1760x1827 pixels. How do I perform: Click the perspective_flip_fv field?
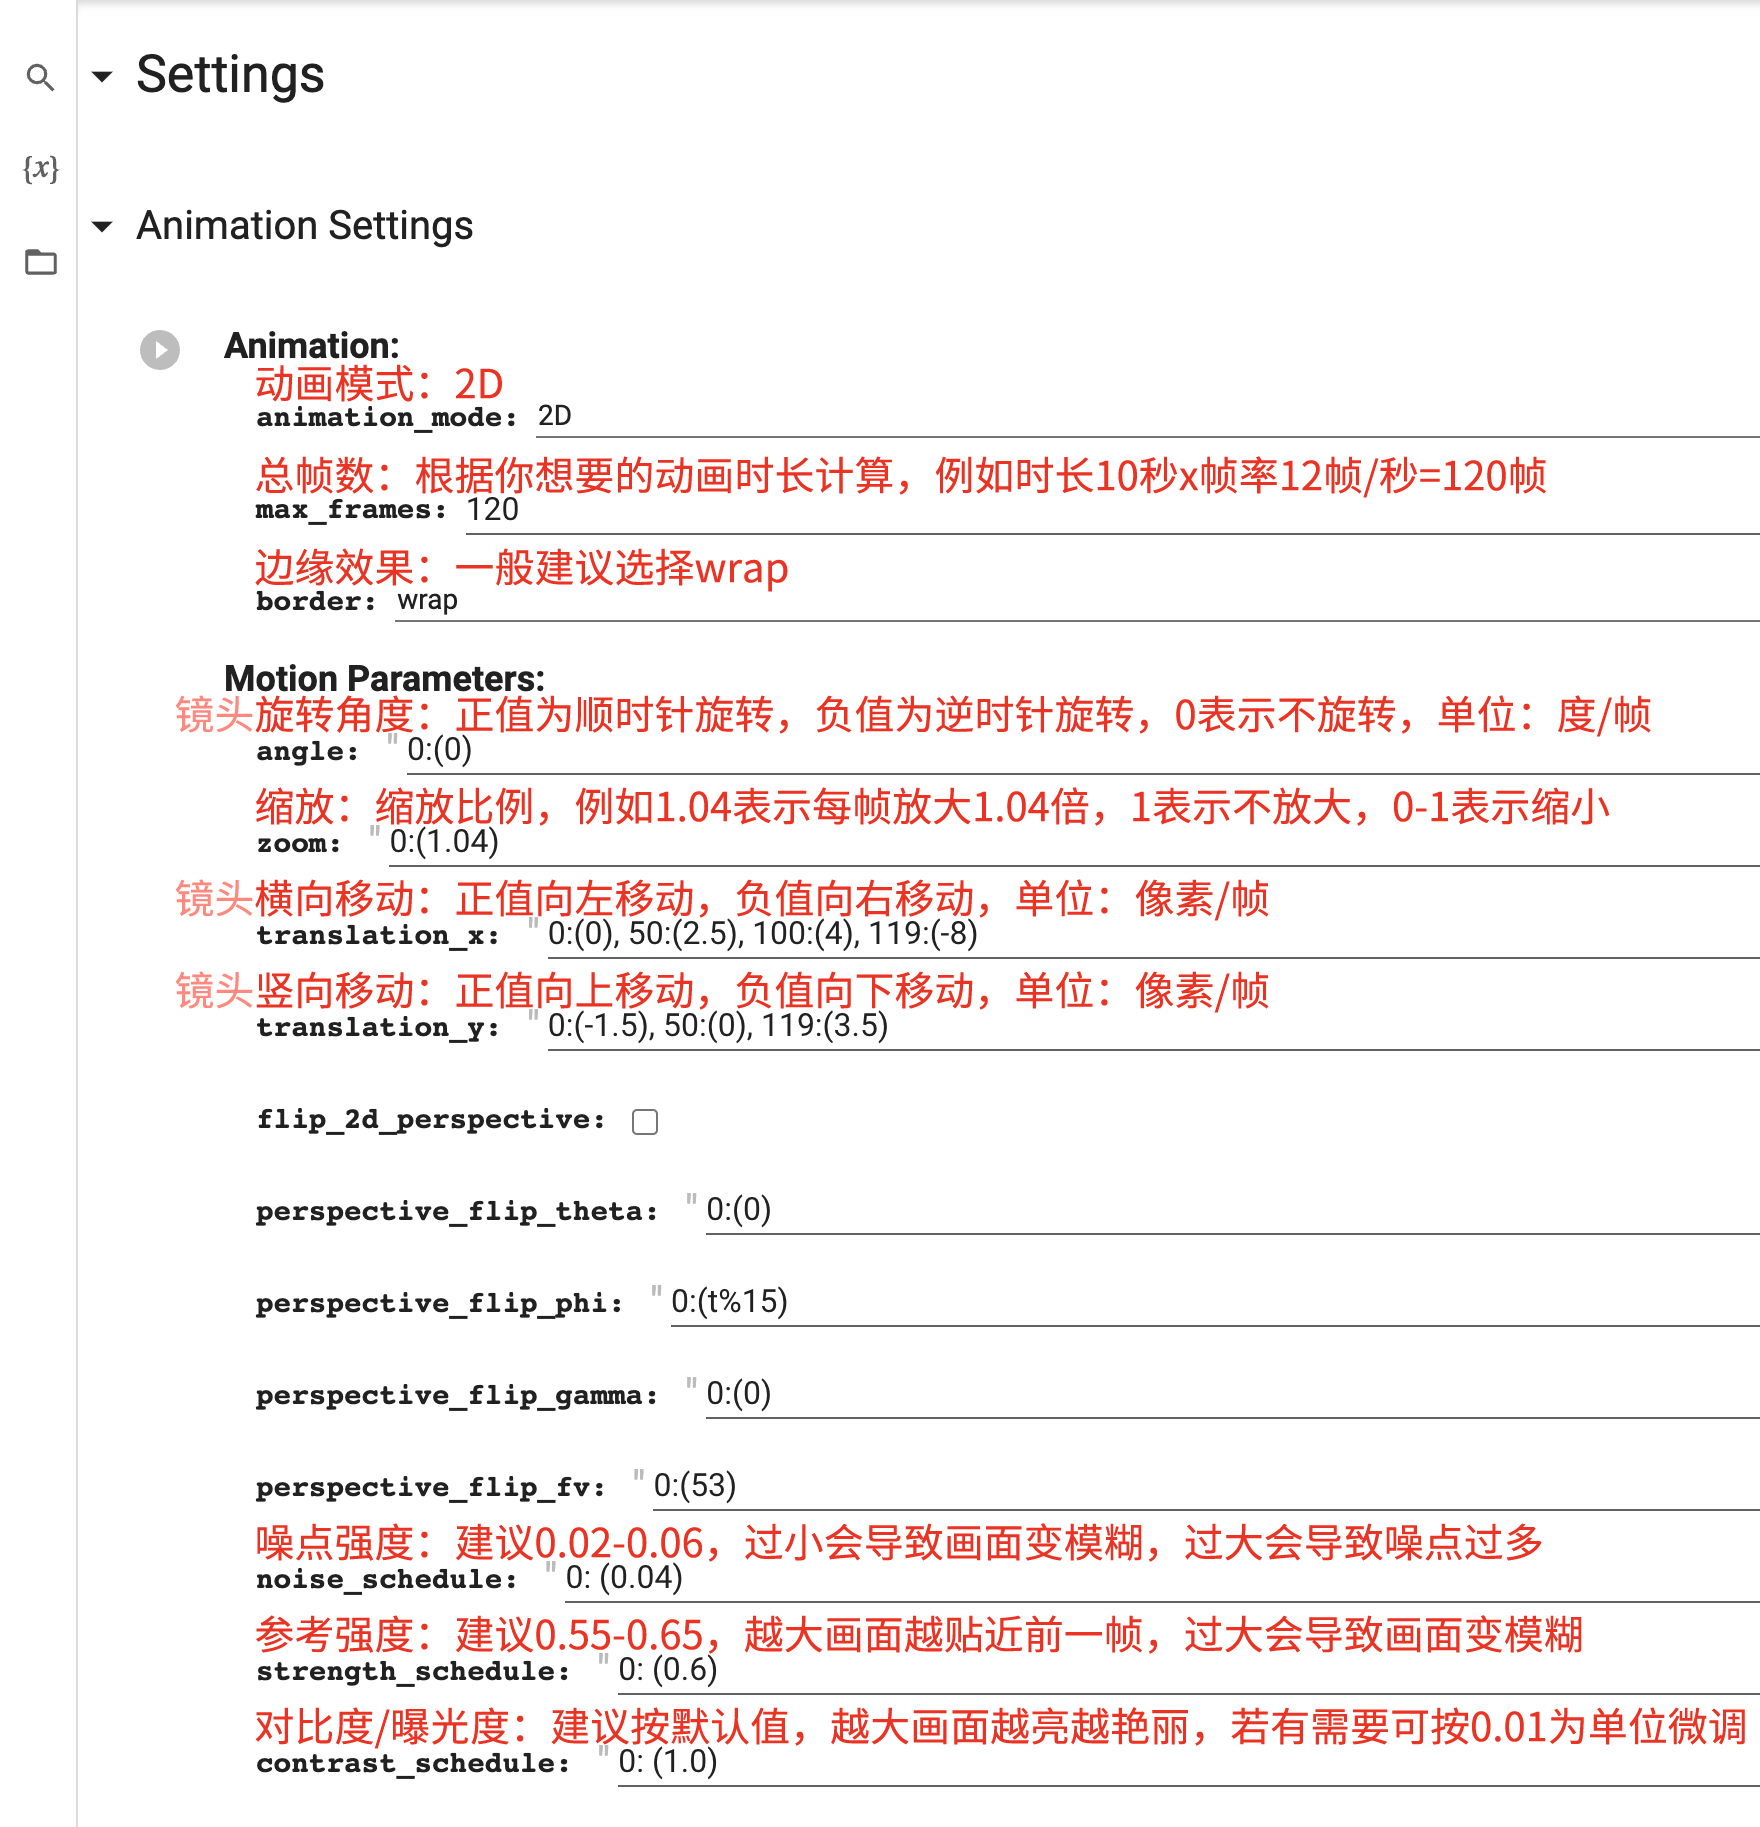click(x=1206, y=1487)
